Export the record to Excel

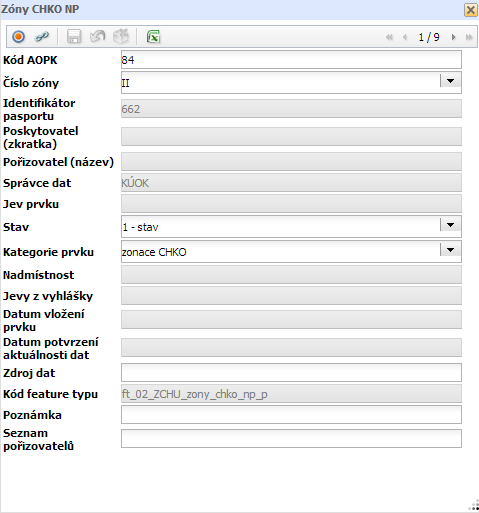coord(153,36)
